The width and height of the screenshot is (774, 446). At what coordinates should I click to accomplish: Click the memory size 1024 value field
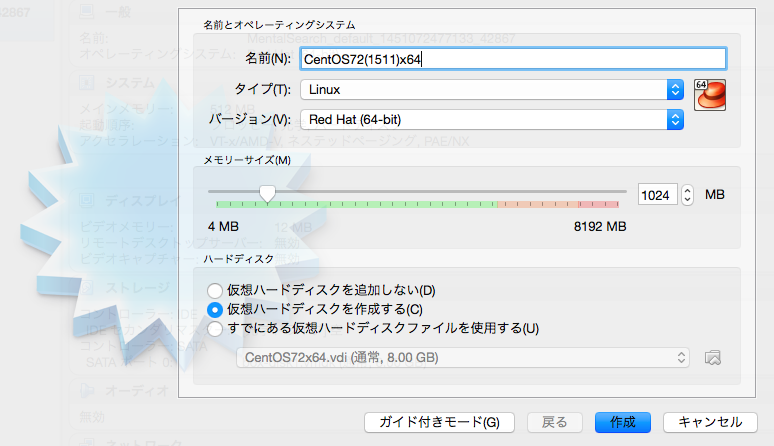pyautogui.click(x=658, y=195)
